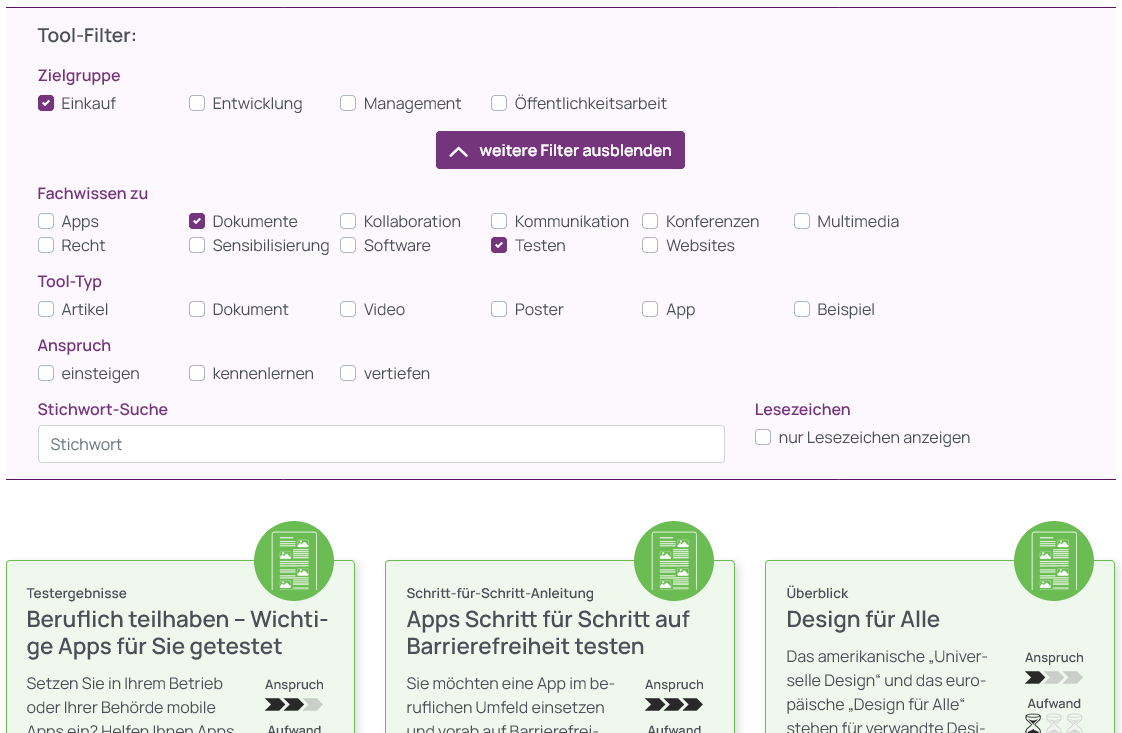Click the purple 'Anspruch' filter heading
1122x733 pixels.
click(x=74, y=345)
